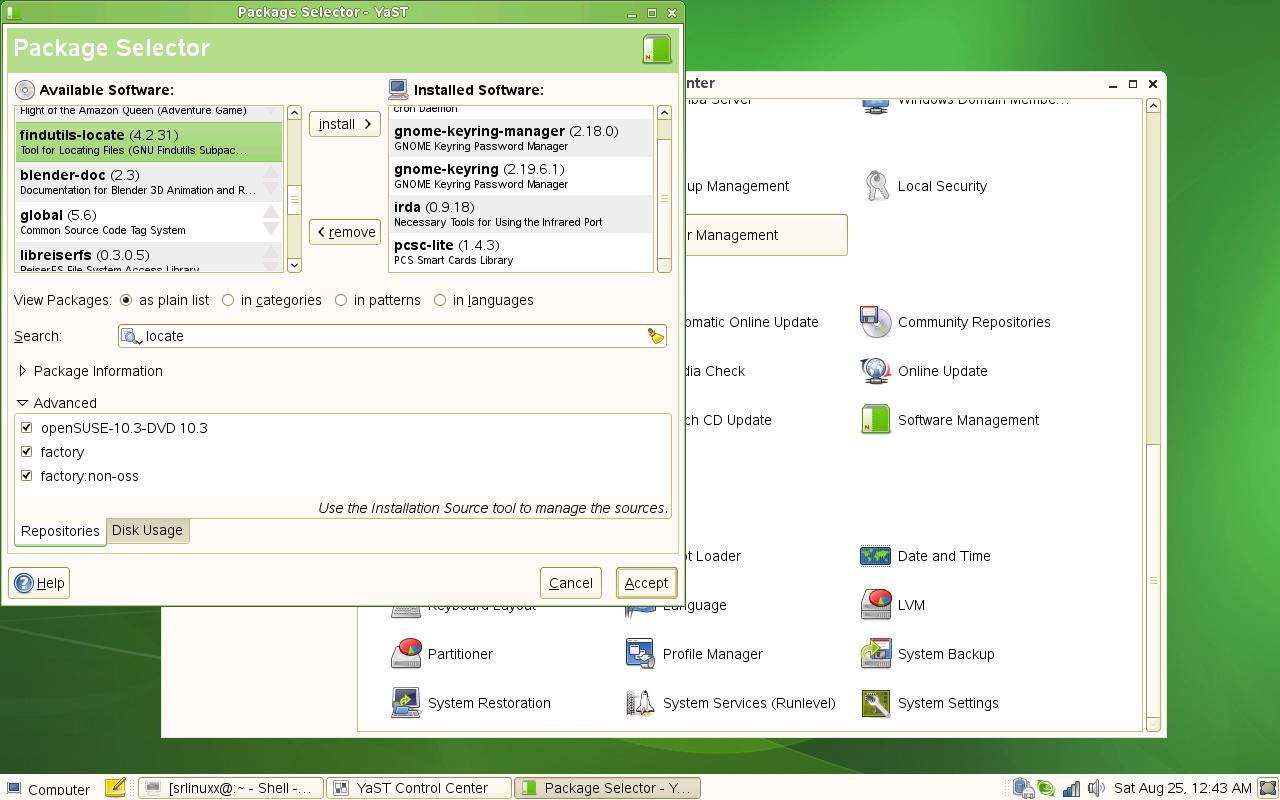The width and height of the screenshot is (1280, 800).
Task: Select 'as plain list' view option
Action: coord(165,300)
